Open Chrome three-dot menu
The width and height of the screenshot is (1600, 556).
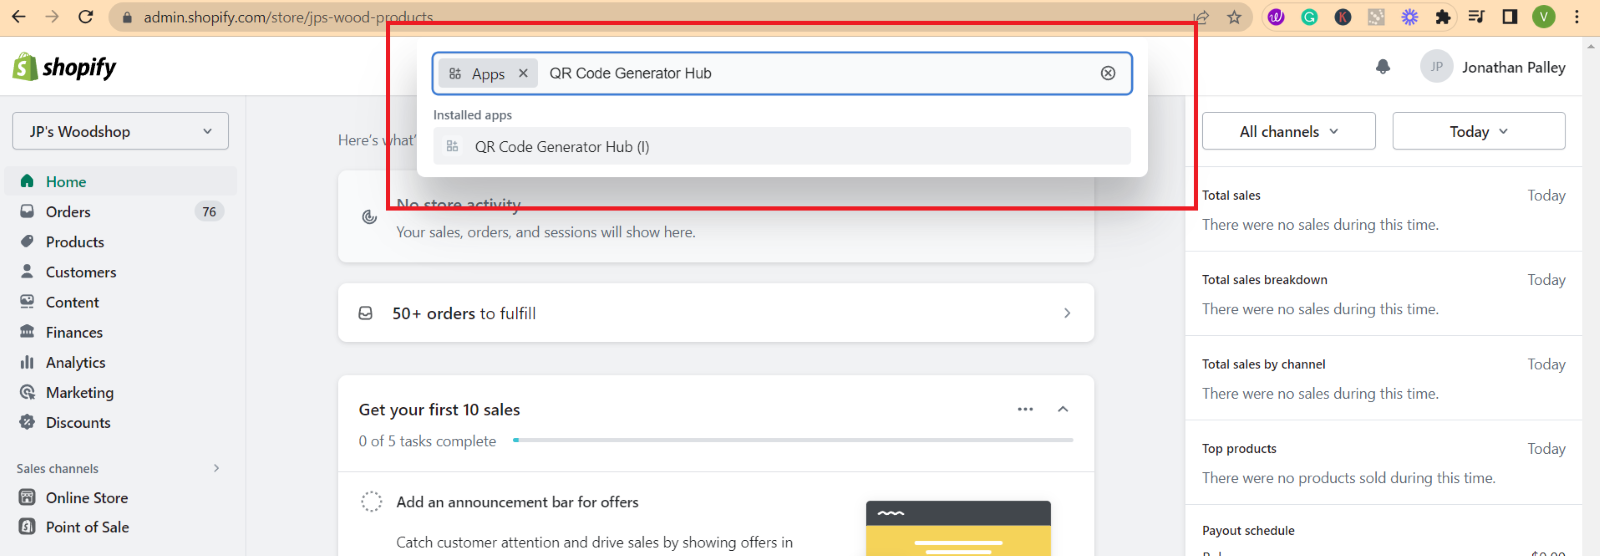point(1577,17)
